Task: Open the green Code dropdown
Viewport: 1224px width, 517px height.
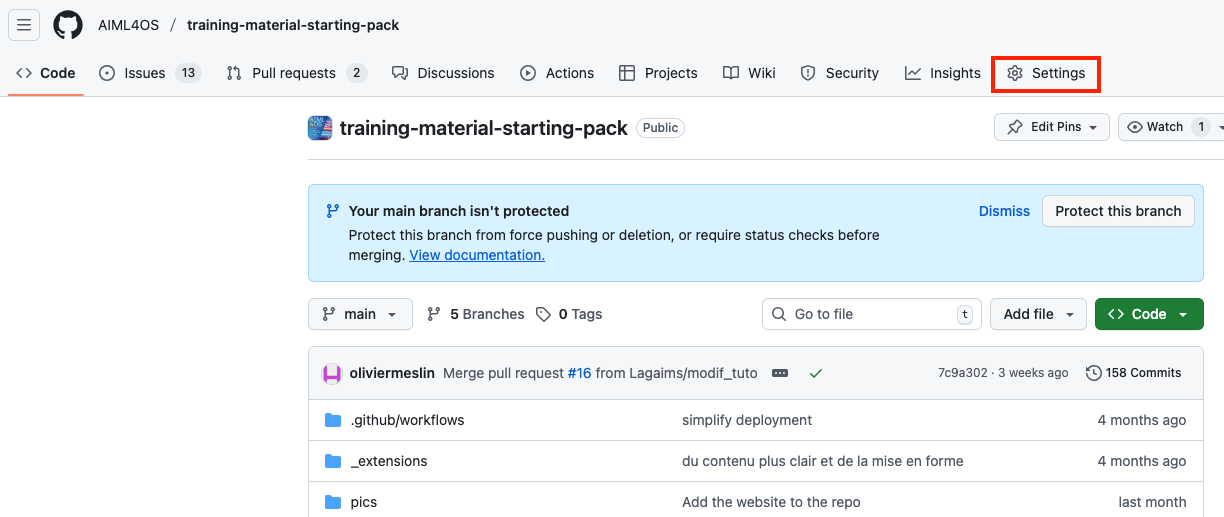Action: (1148, 314)
